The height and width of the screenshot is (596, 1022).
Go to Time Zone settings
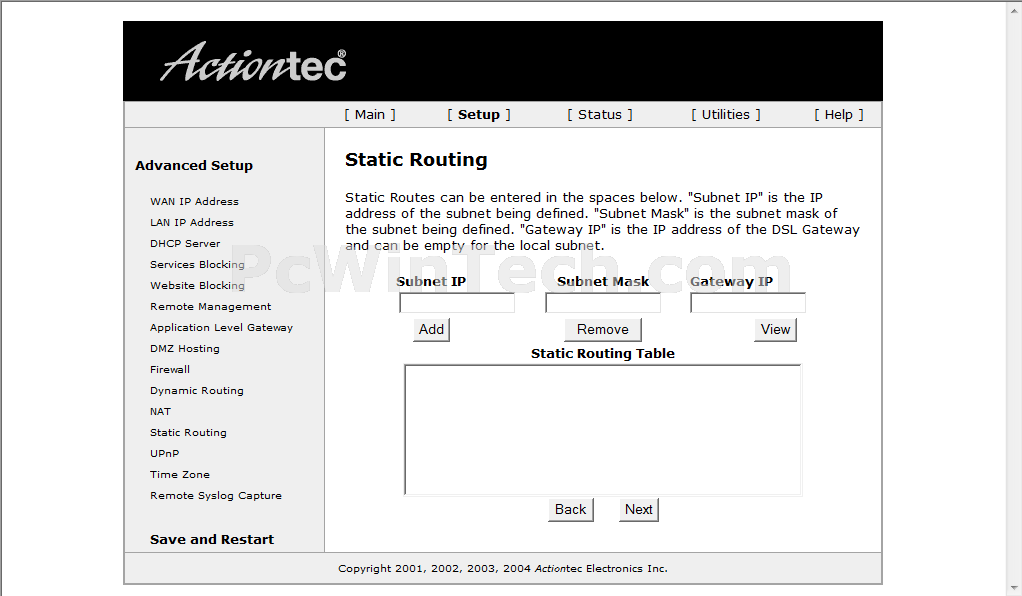click(180, 474)
